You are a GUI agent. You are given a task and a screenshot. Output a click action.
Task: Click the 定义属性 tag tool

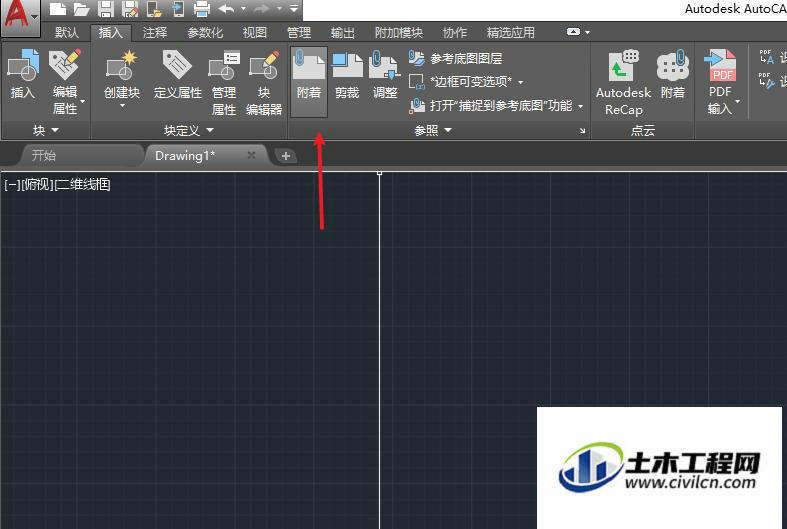(177, 74)
